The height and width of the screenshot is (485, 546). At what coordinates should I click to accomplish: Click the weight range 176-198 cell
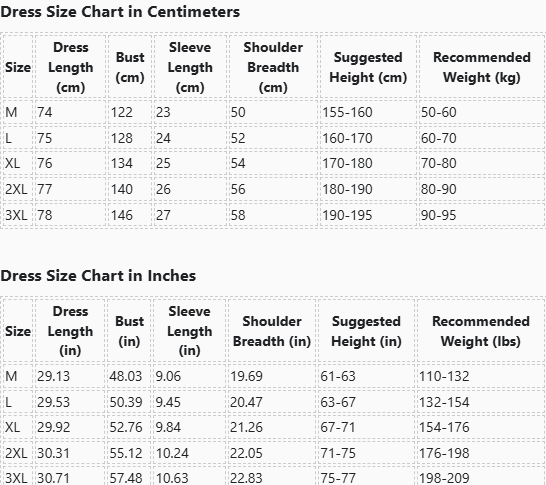[481, 453]
